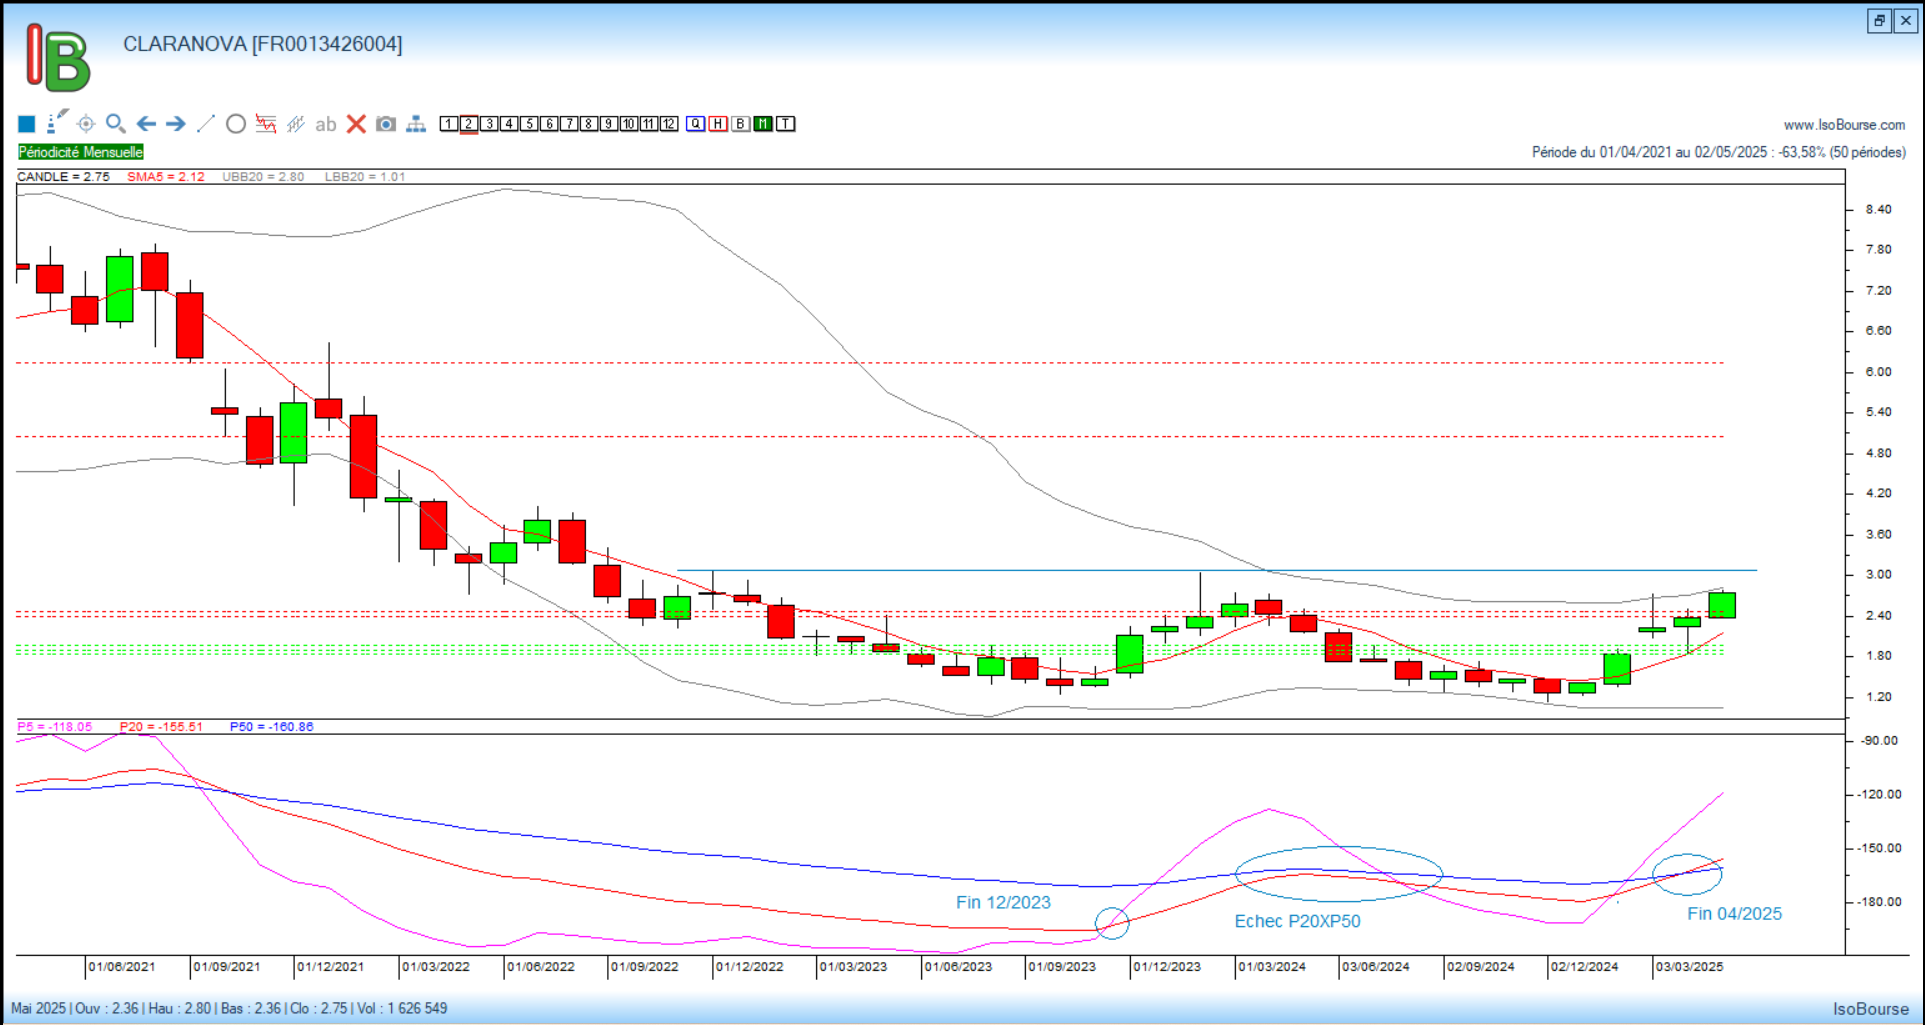Click the 'LBB20 = 1.01' indicator label
The image size is (1925, 1025).
point(365,177)
